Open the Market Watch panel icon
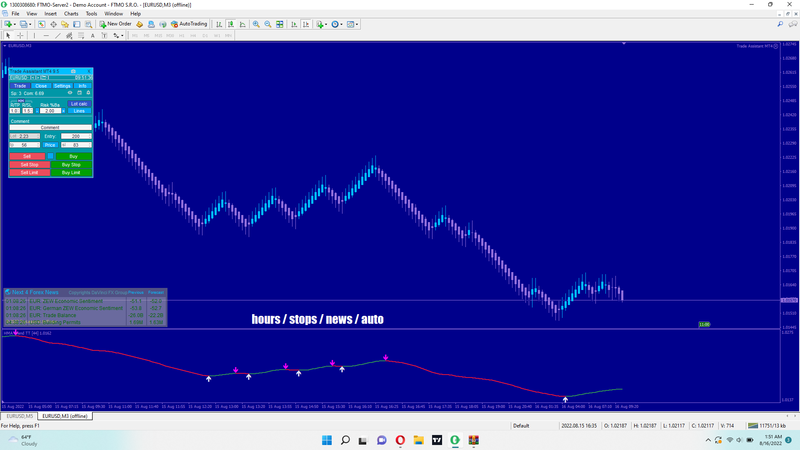 tap(41, 24)
